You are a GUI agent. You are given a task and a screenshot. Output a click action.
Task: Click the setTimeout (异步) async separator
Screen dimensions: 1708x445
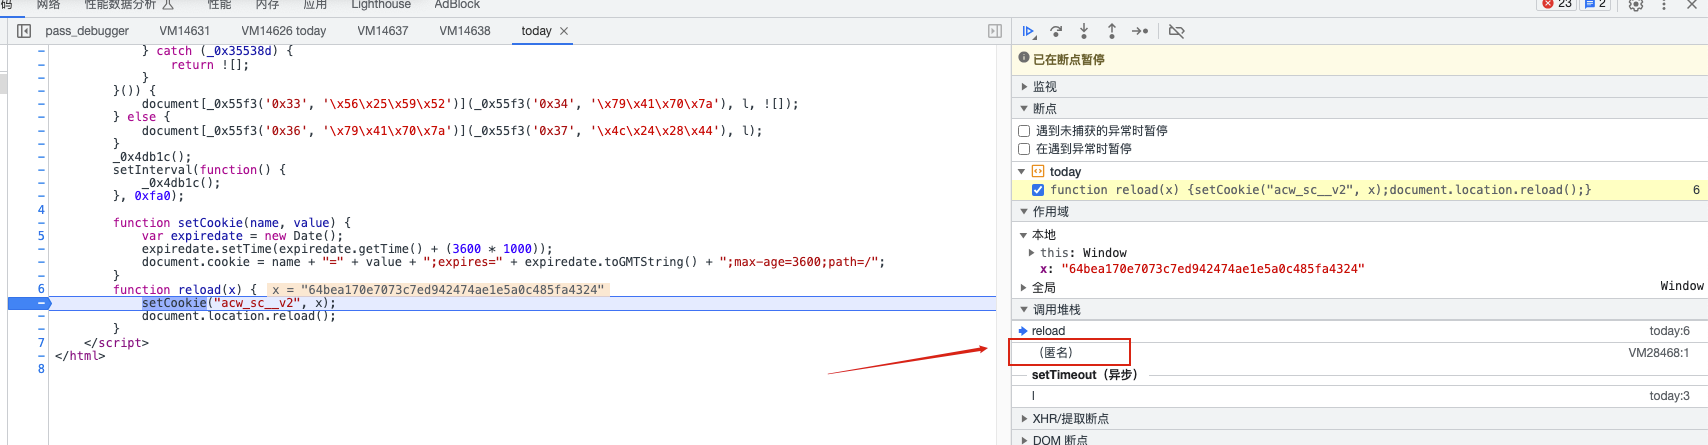pos(1085,375)
